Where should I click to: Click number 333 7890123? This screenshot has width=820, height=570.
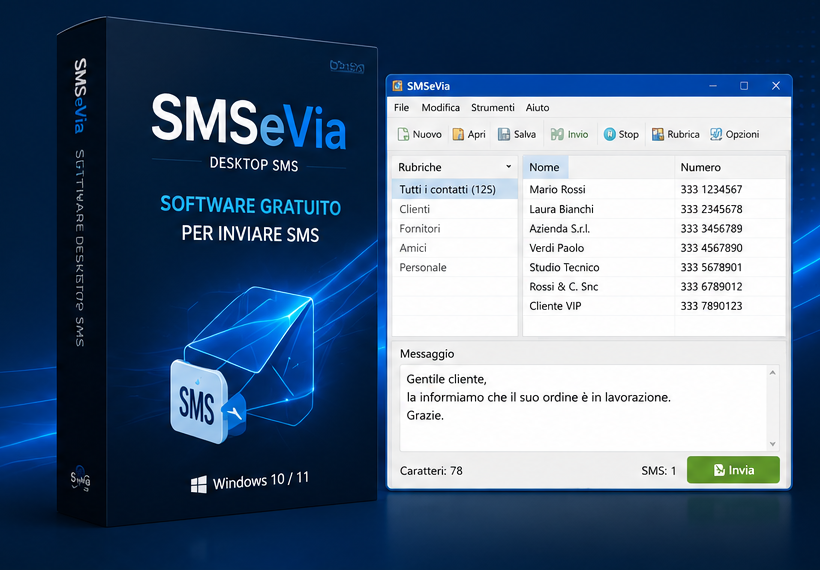click(711, 306)
